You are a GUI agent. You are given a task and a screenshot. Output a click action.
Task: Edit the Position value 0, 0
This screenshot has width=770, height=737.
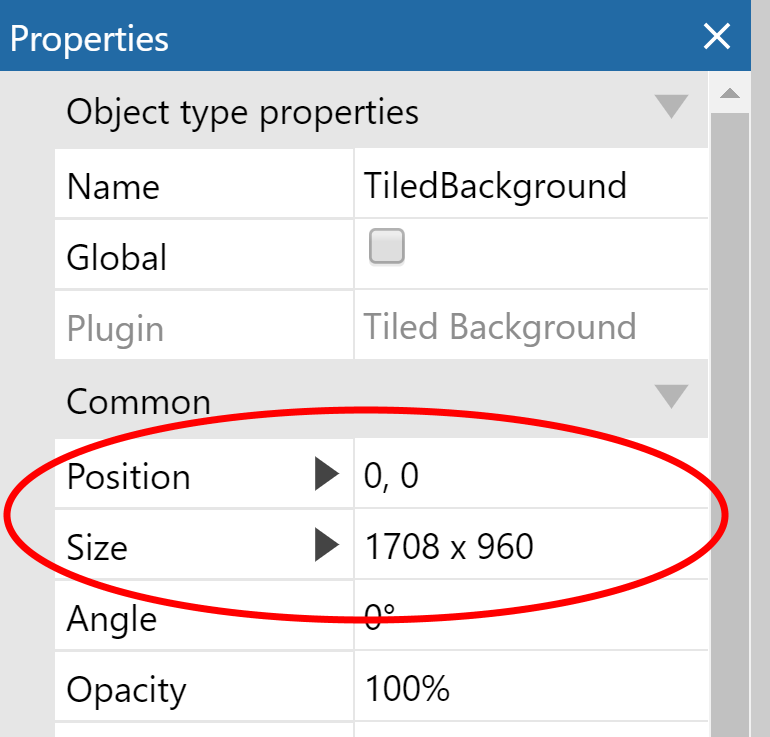click(531, 474)
